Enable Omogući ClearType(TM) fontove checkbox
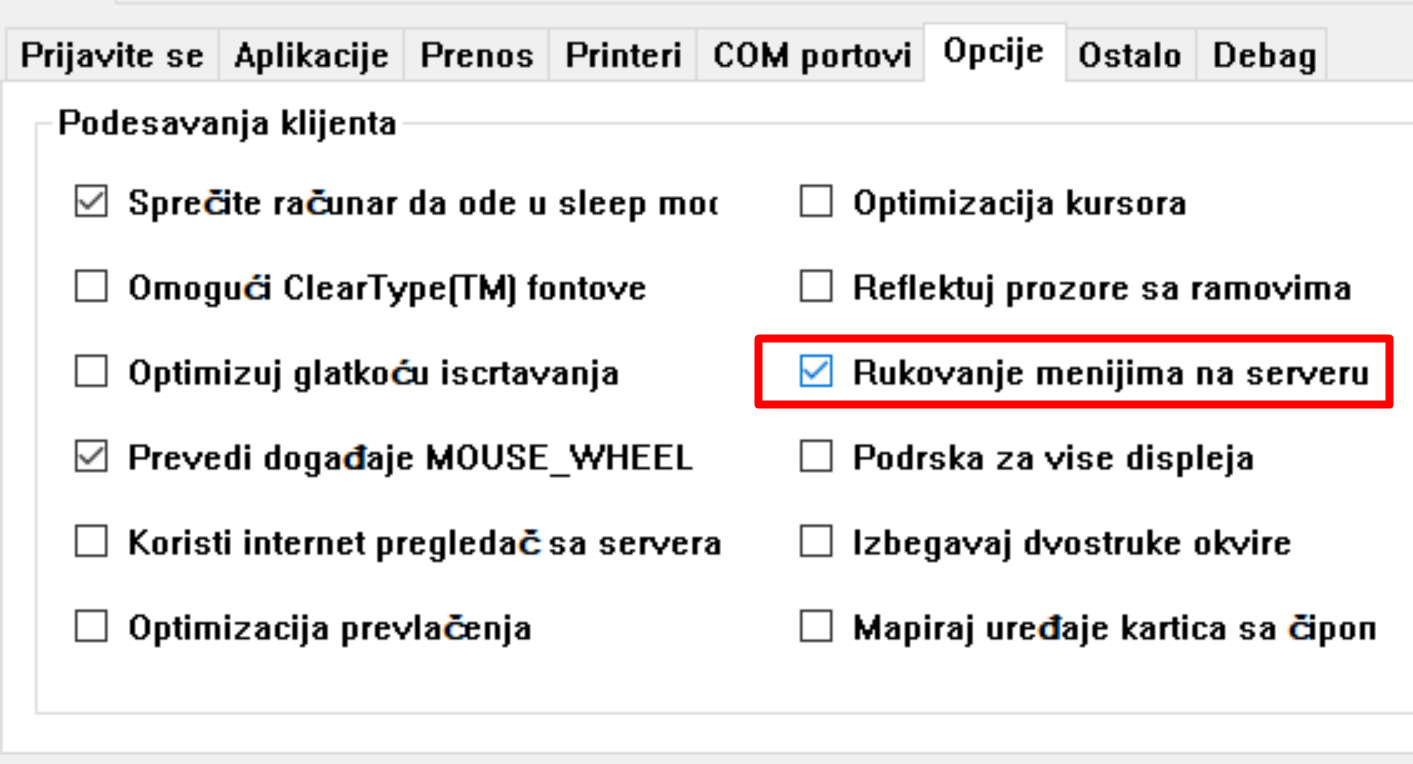 (91, 289)
